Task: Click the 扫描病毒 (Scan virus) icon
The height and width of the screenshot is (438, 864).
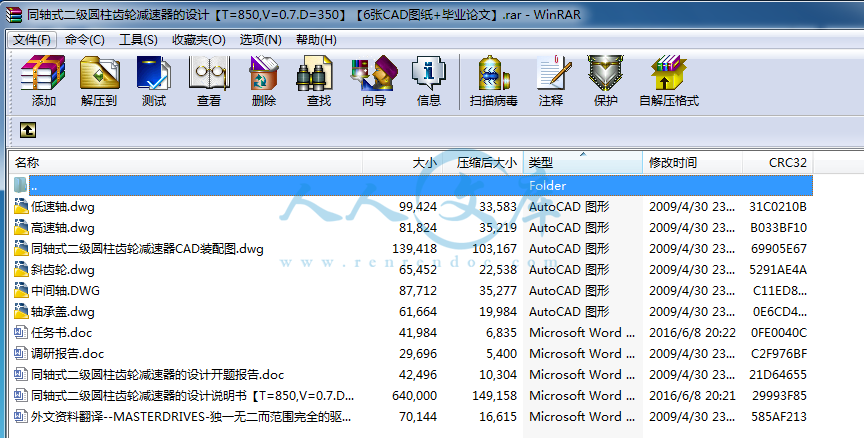Action: click(x=494, y=73)
